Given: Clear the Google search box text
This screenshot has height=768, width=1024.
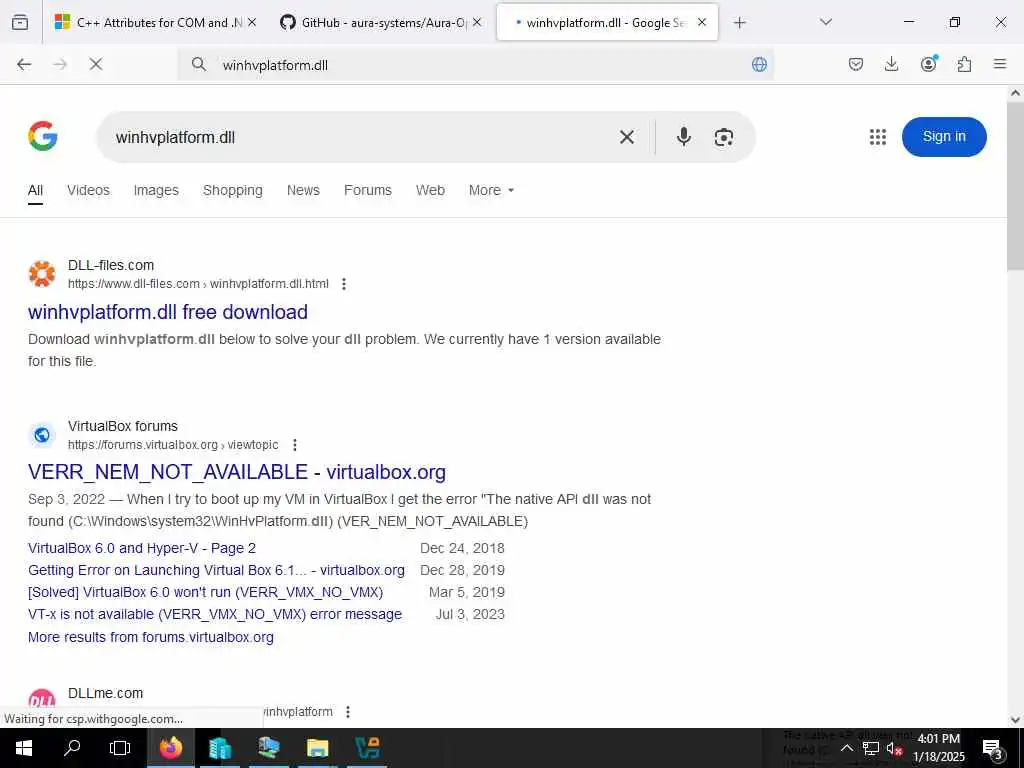Looking at the screenshot, I should click(626, 137).
